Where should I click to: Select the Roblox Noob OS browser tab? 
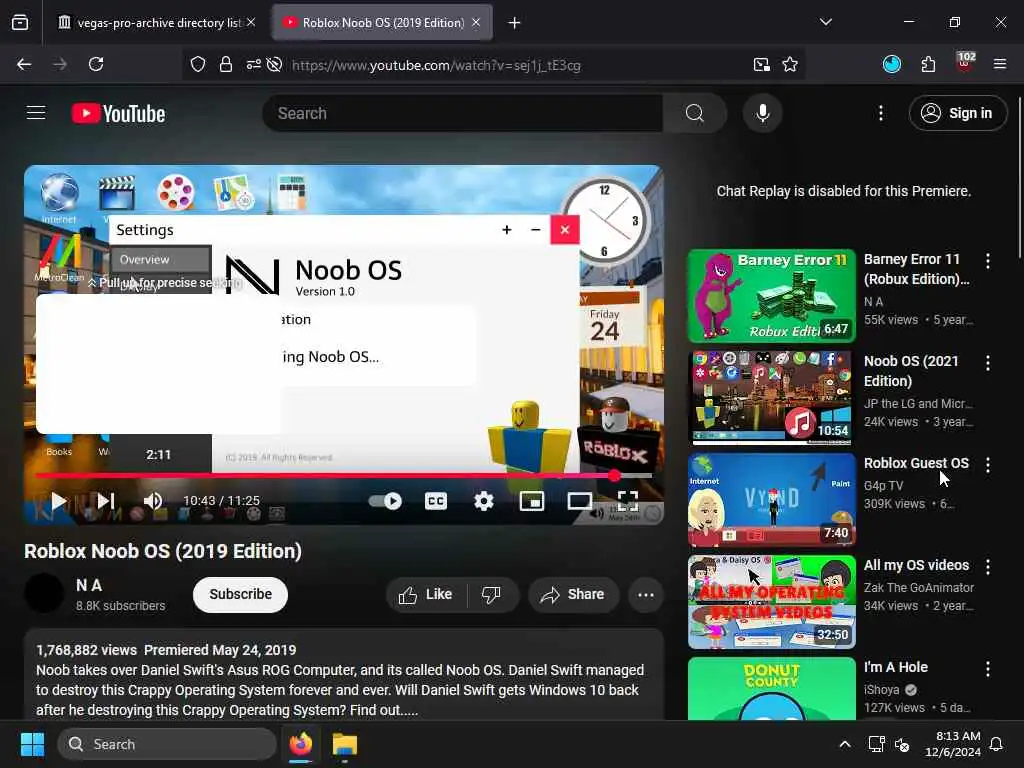pos(382,22)
